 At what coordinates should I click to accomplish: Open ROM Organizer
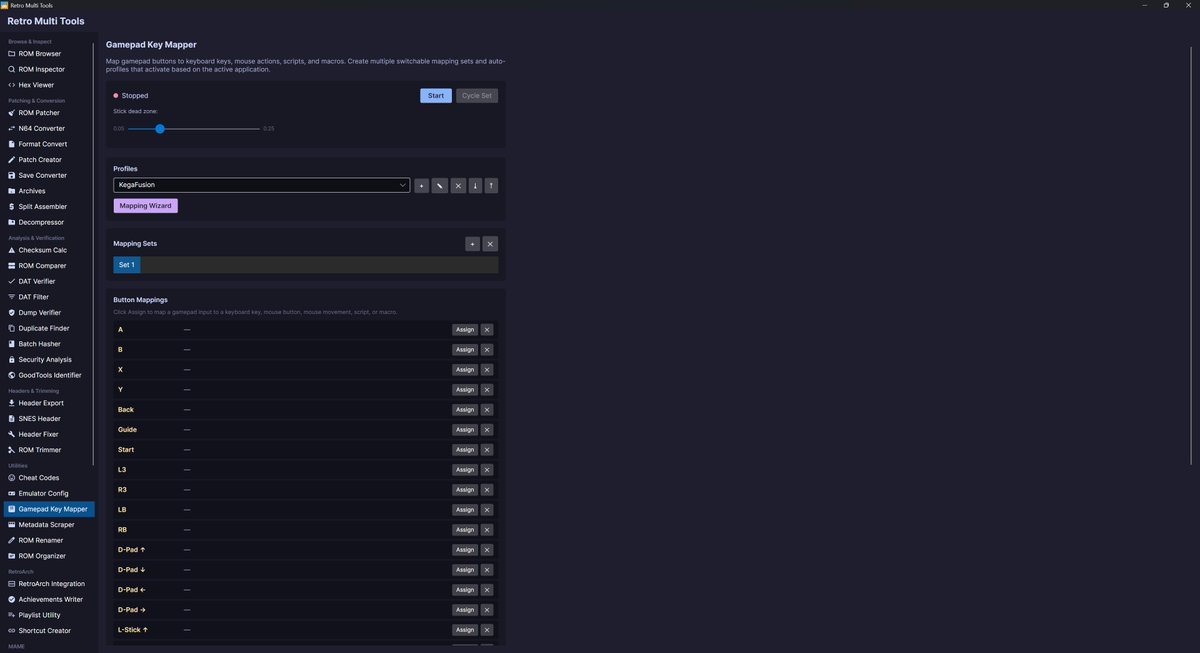[x=49, y=556]
